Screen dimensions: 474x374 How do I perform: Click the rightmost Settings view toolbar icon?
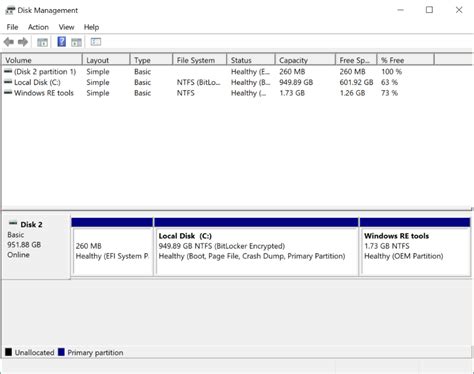tap(96, 42)
